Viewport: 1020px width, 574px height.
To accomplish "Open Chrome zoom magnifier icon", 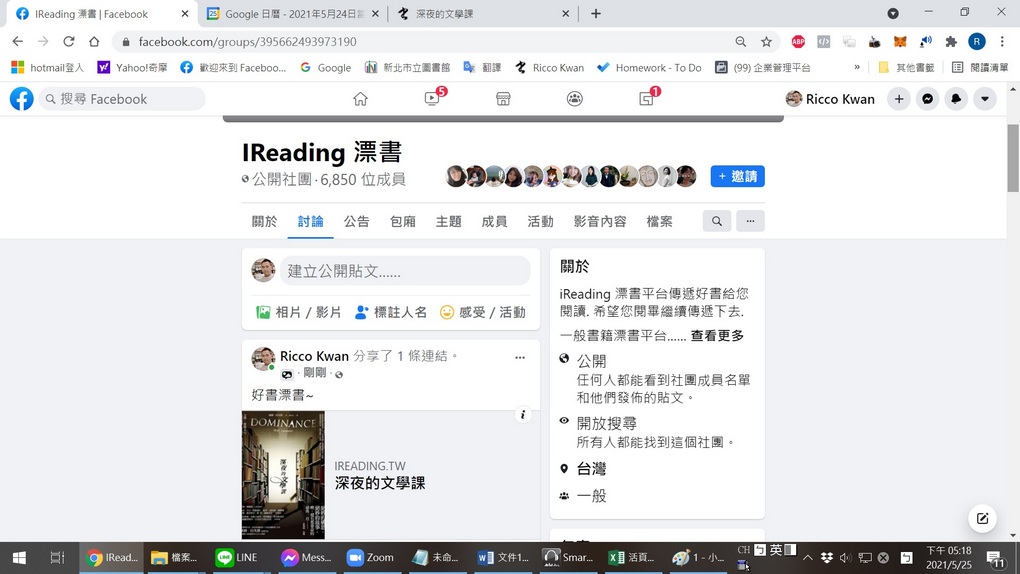I will (741, 42).
